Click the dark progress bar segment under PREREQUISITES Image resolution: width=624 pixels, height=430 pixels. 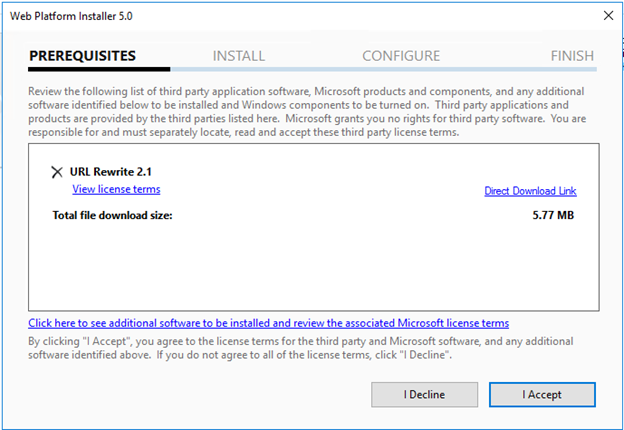[x=99, y=70]
